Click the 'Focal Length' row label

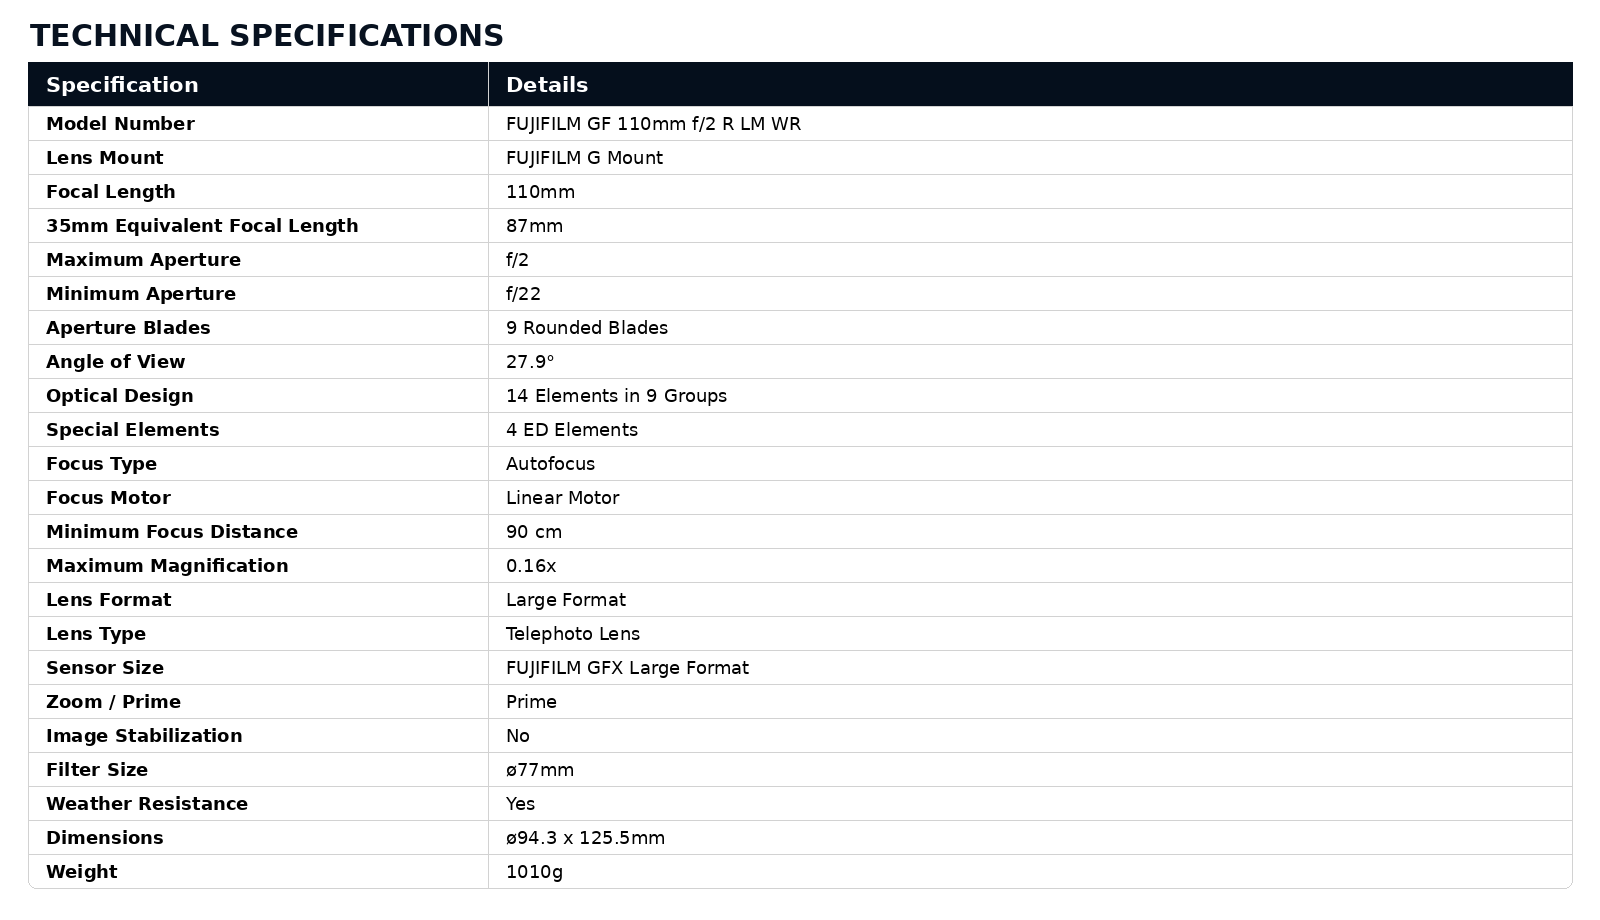click(110, 192)
